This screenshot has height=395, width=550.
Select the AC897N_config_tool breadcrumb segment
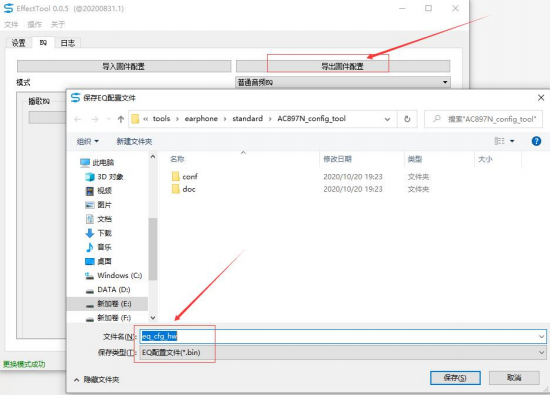[311, 119]
